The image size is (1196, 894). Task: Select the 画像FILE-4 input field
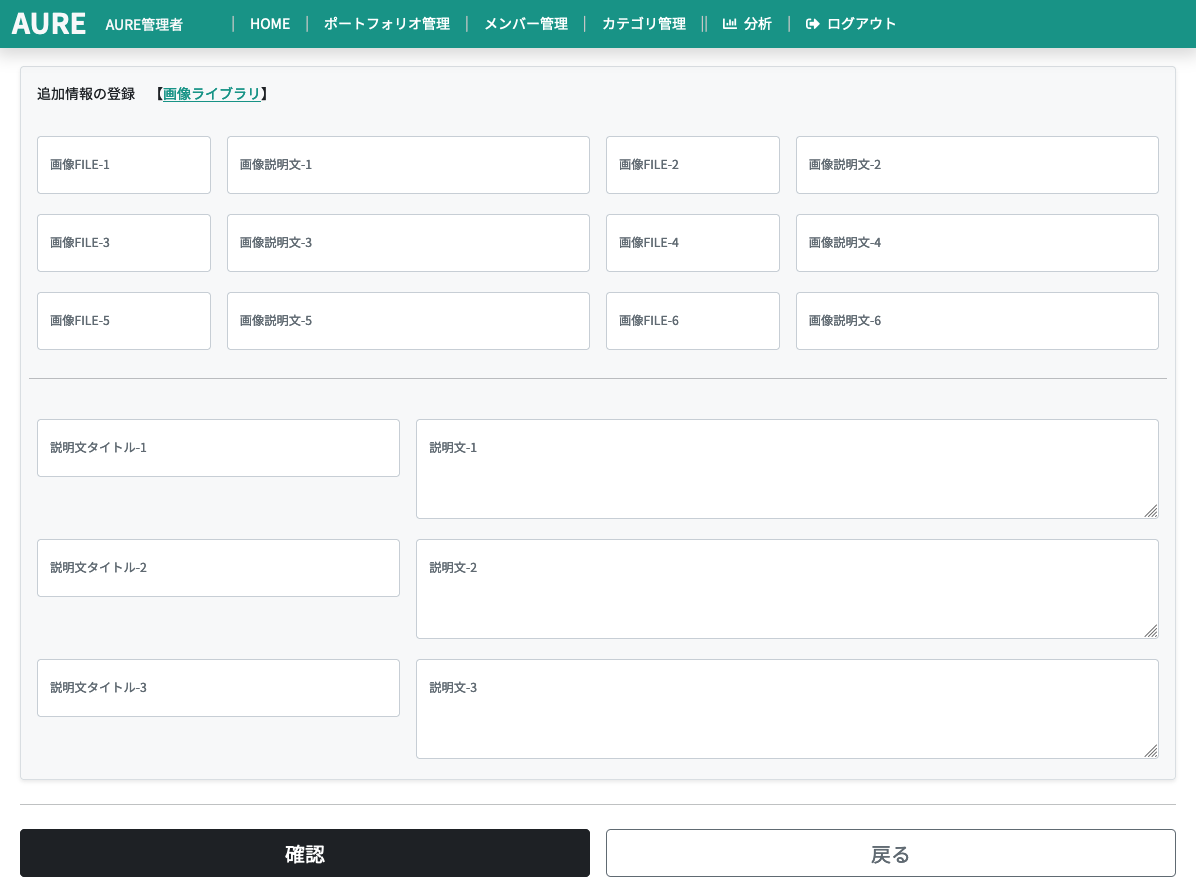pos(692,243)
